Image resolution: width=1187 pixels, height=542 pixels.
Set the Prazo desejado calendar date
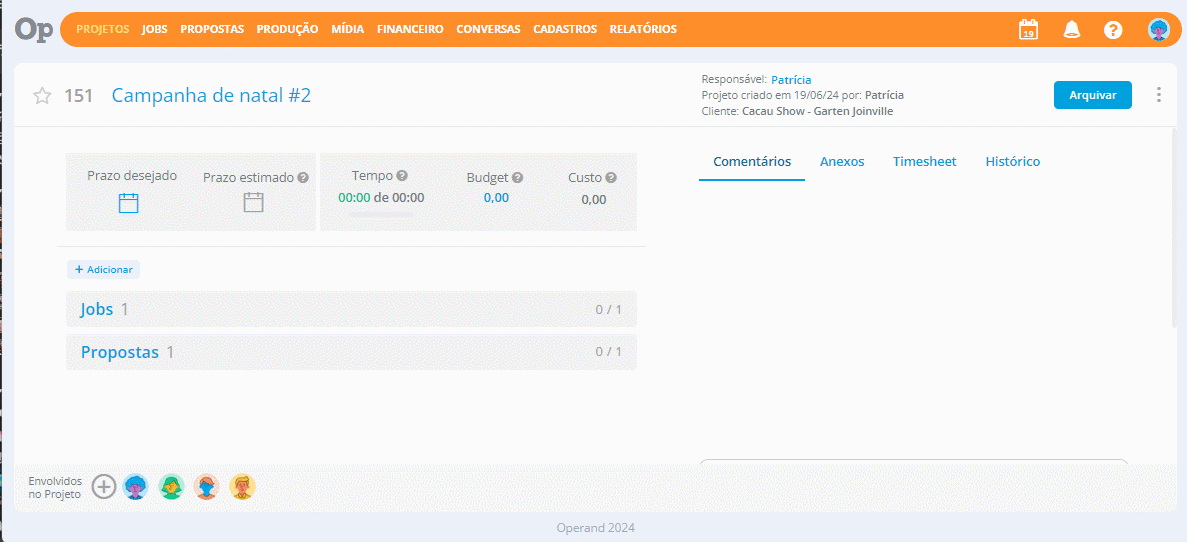(x=129, y=203)
